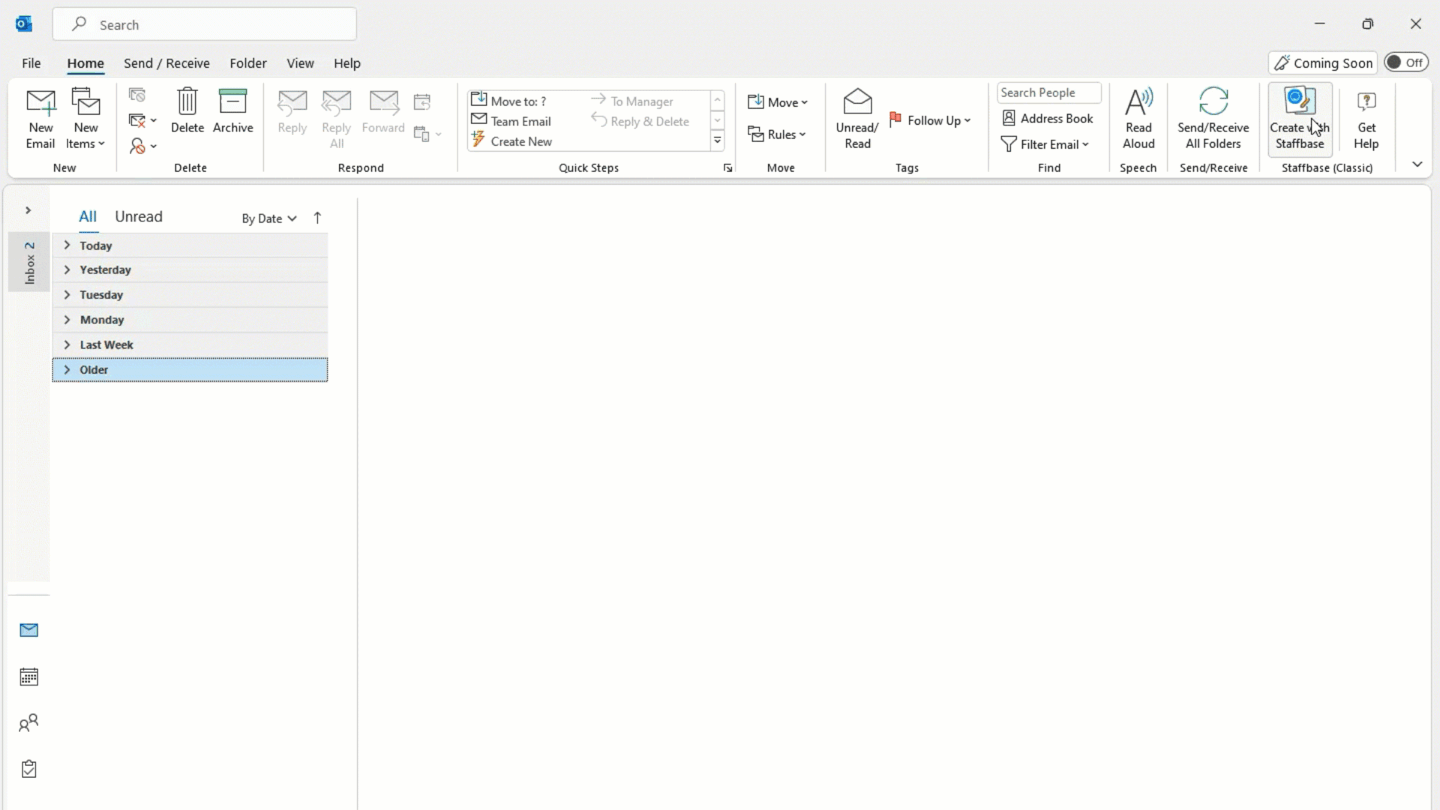Image resolution: width=1440 pixels, height=810 pixels.
Task: Open the Junk options dropdown
Action: 143,146
